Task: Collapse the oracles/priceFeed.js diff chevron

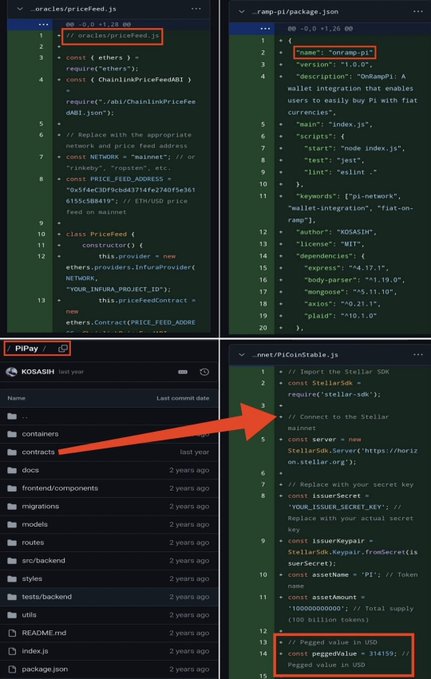Action: click(19, 9)
